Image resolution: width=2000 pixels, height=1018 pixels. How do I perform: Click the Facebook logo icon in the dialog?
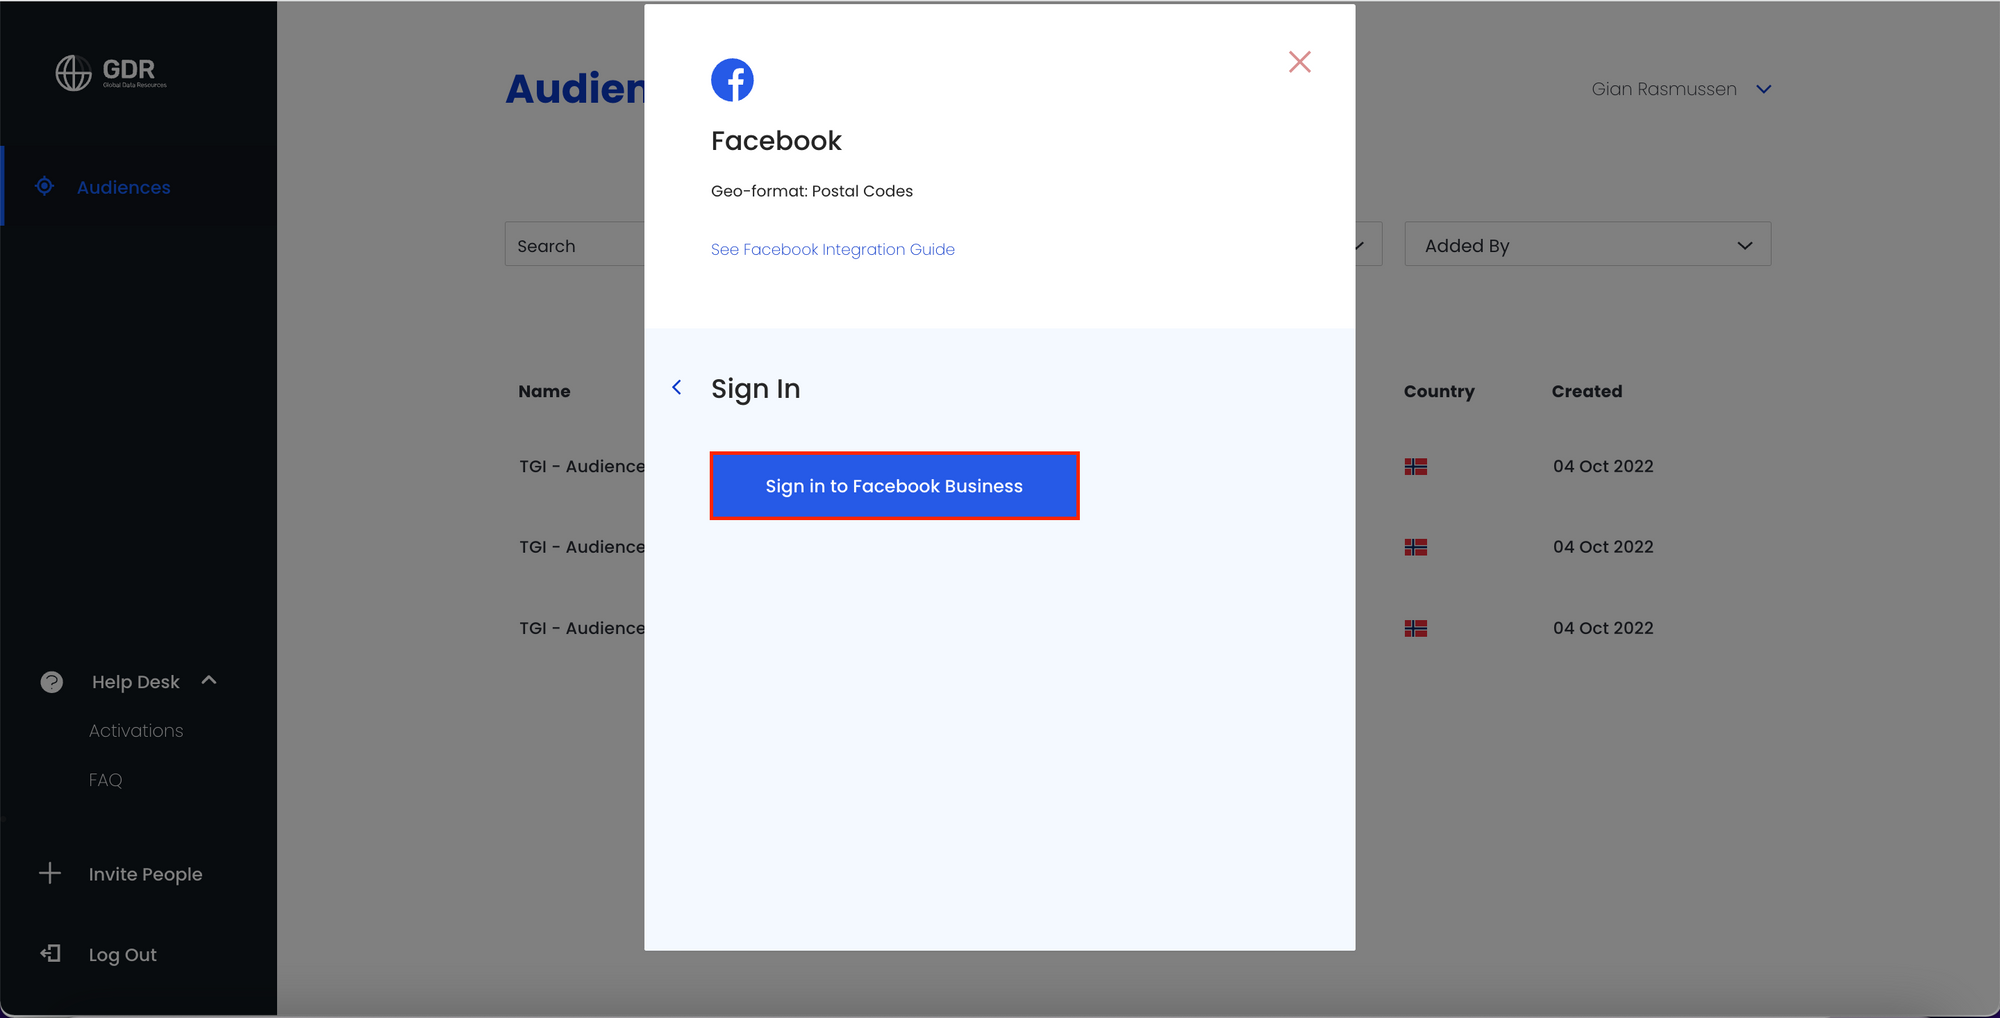(x=732, y=80)
